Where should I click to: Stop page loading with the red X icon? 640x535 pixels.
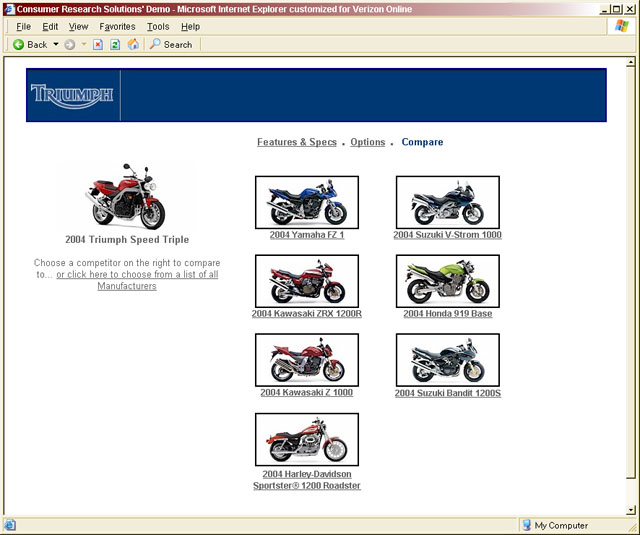tap(98, 44)
